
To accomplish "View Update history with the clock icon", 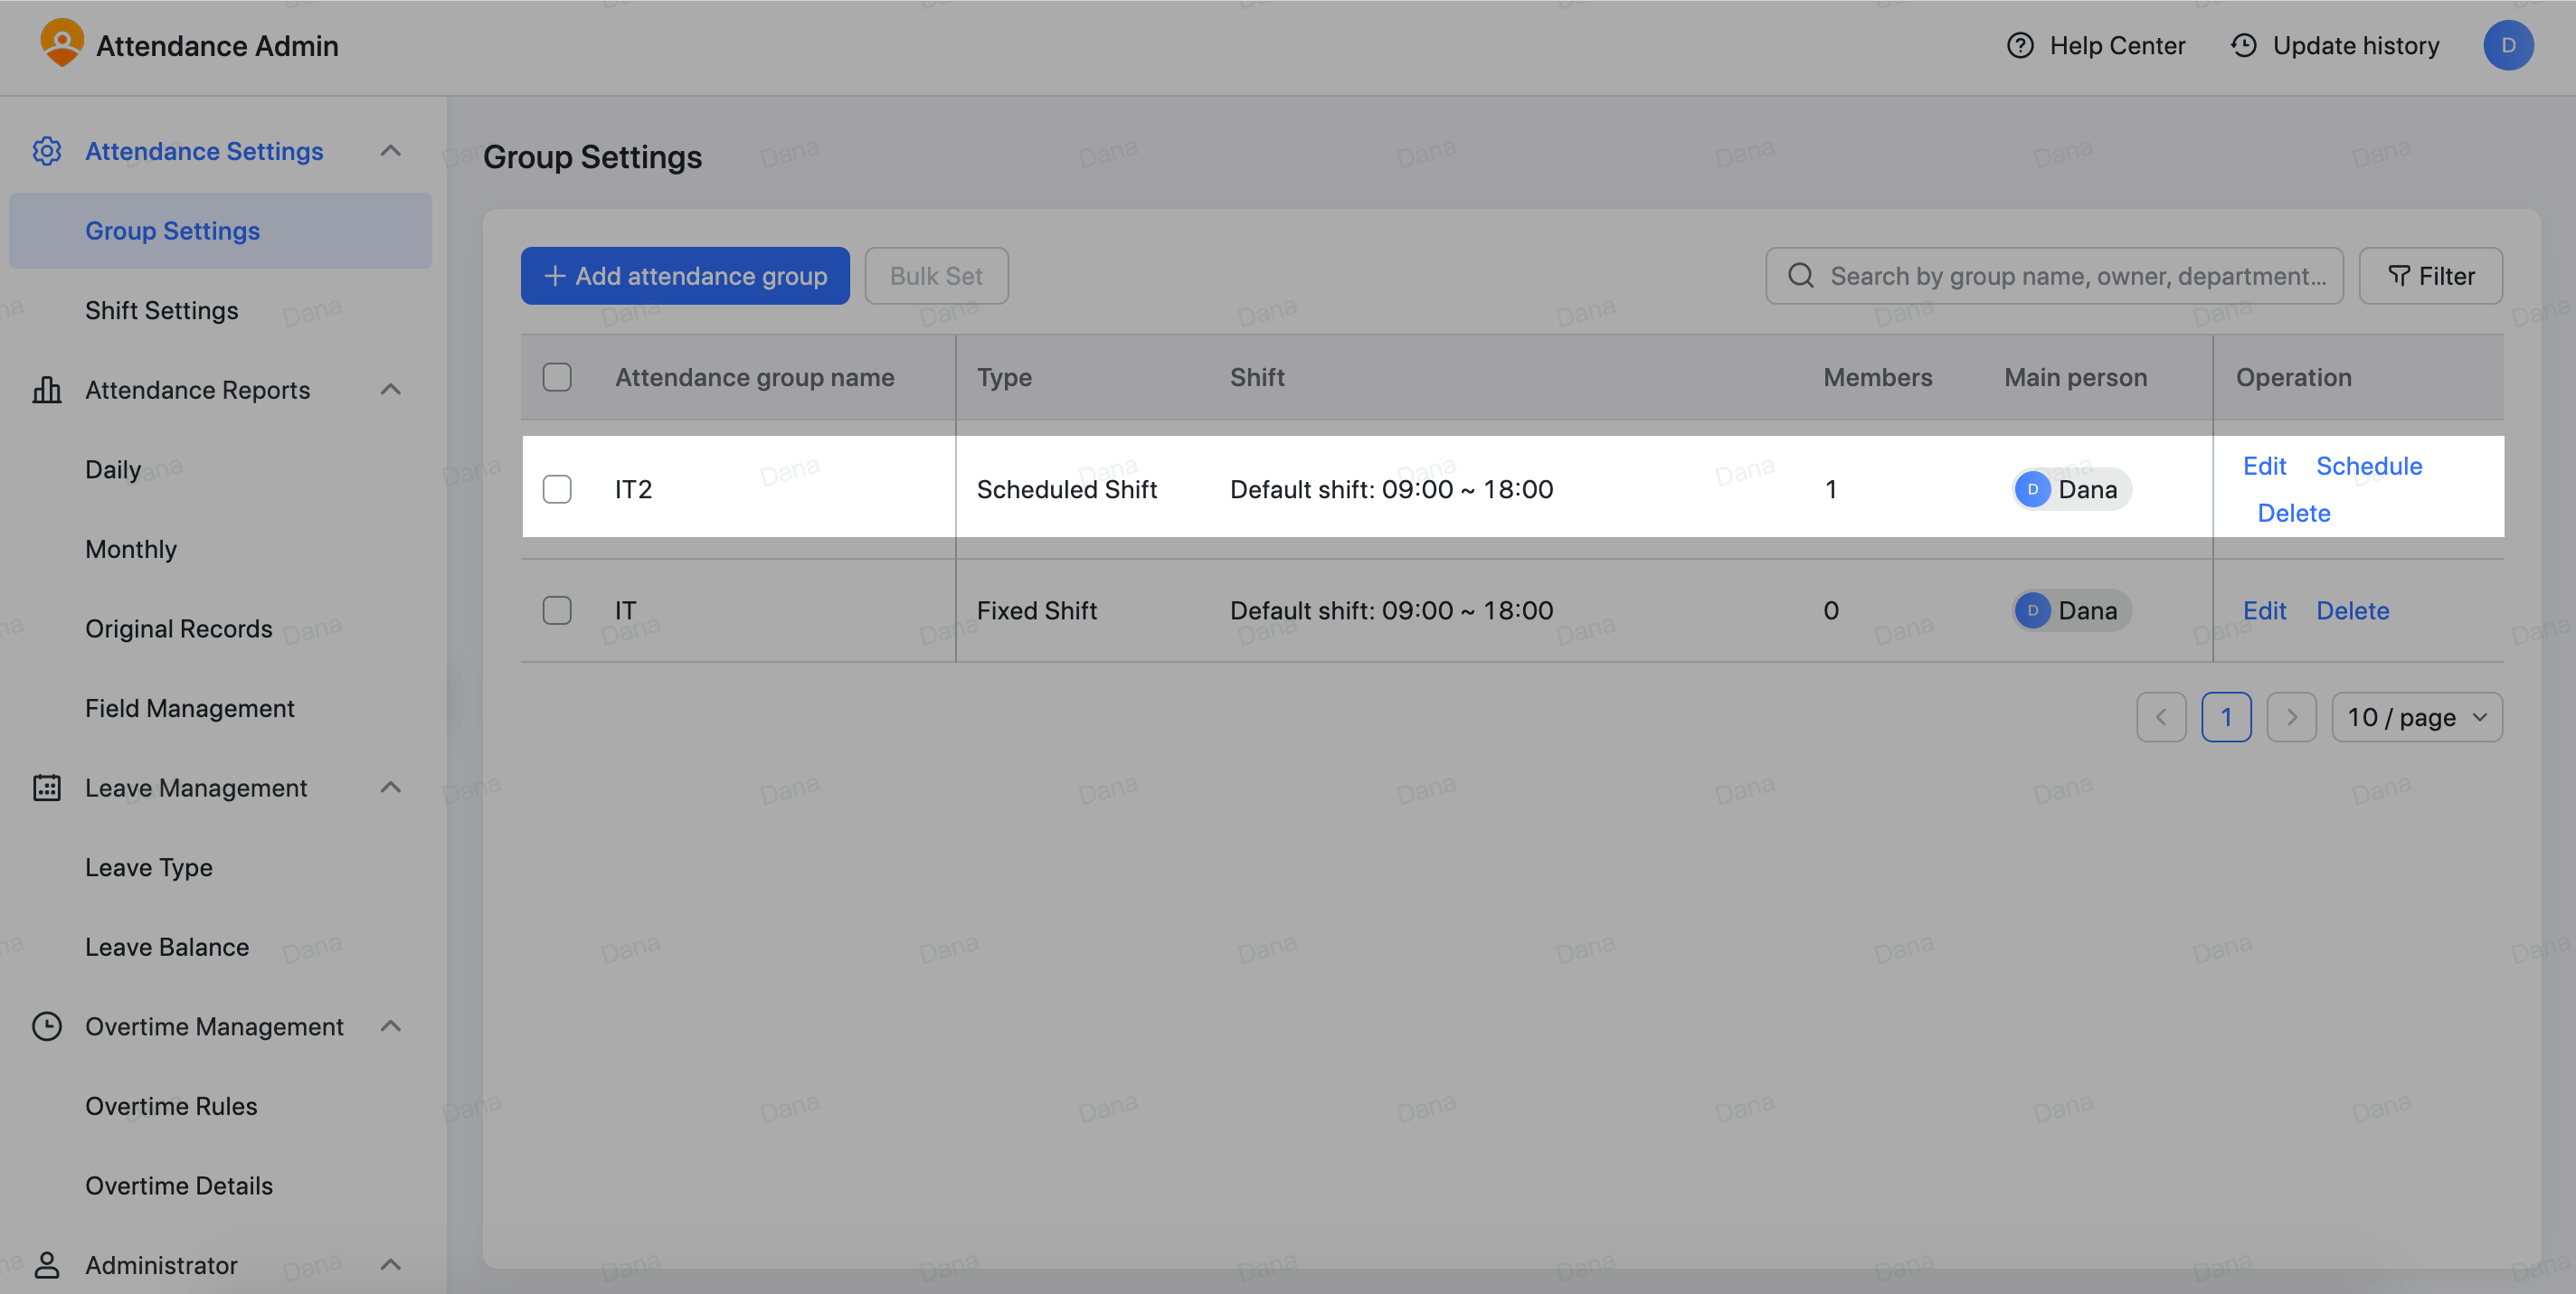I will (2243, 45).
